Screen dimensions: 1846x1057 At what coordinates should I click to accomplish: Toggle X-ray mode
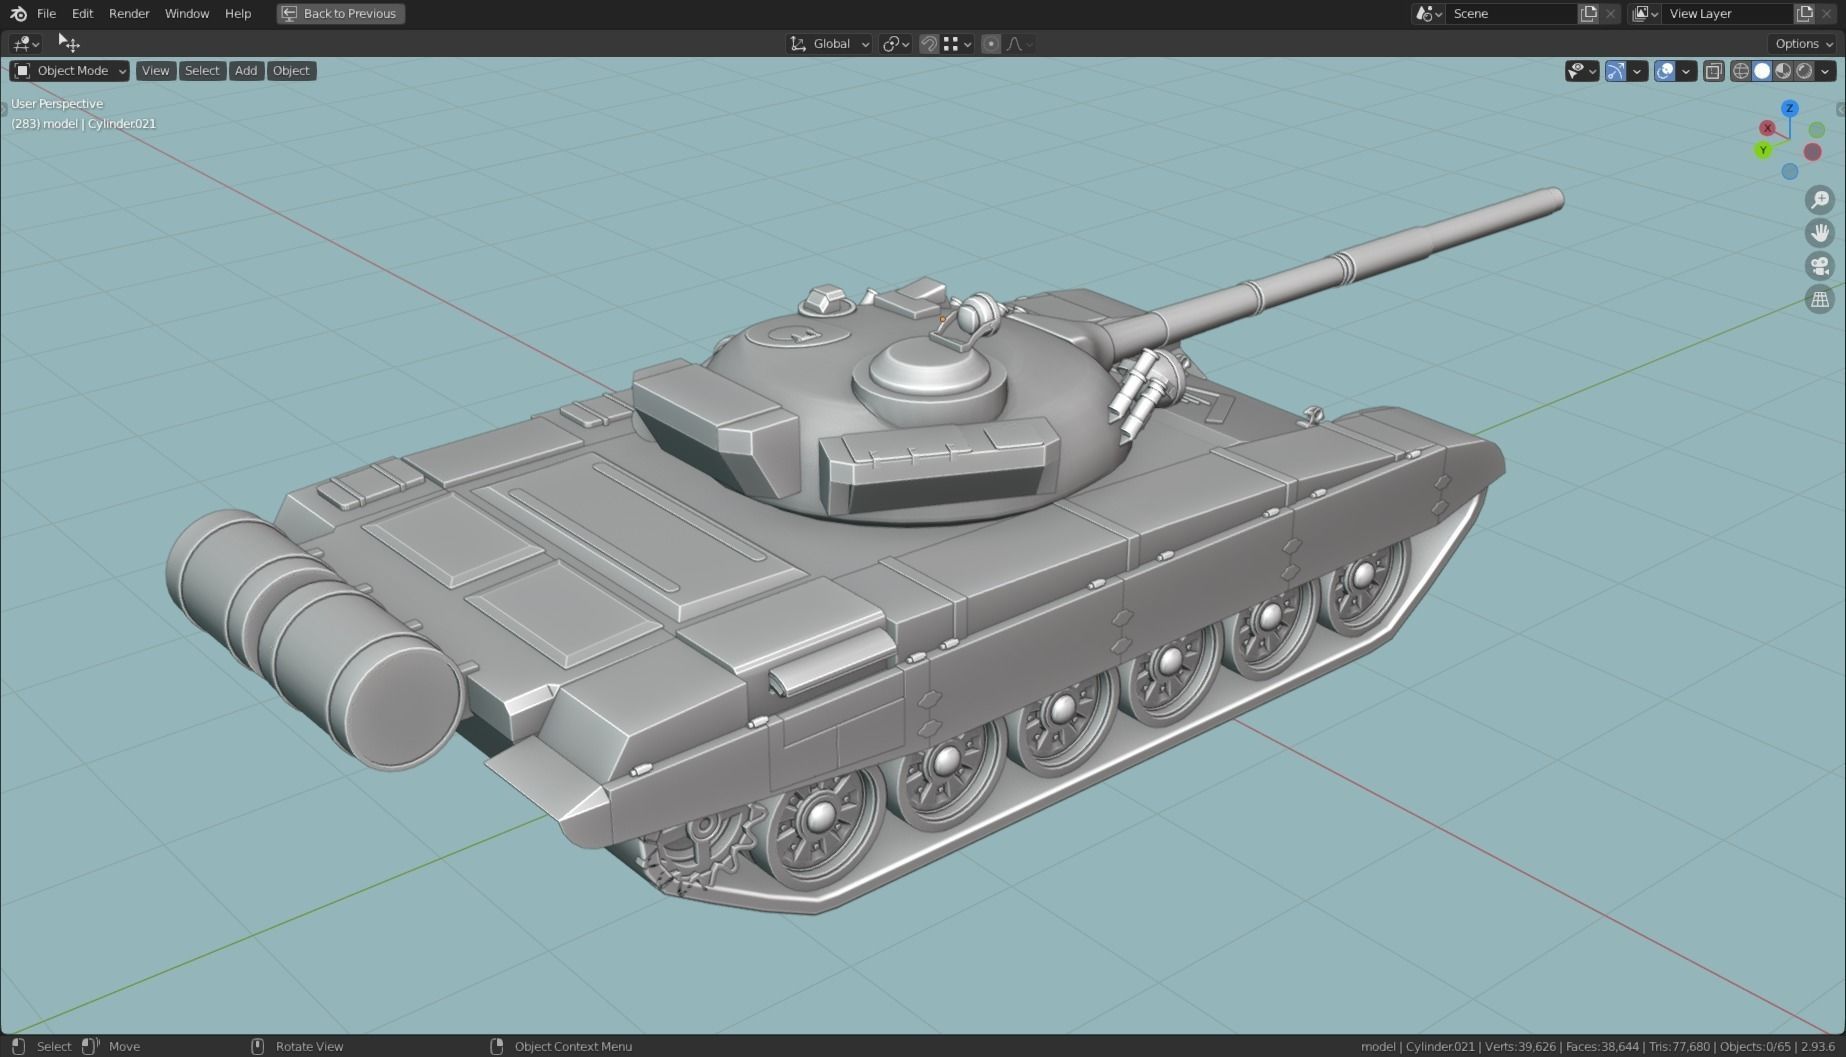point(1713,70)
